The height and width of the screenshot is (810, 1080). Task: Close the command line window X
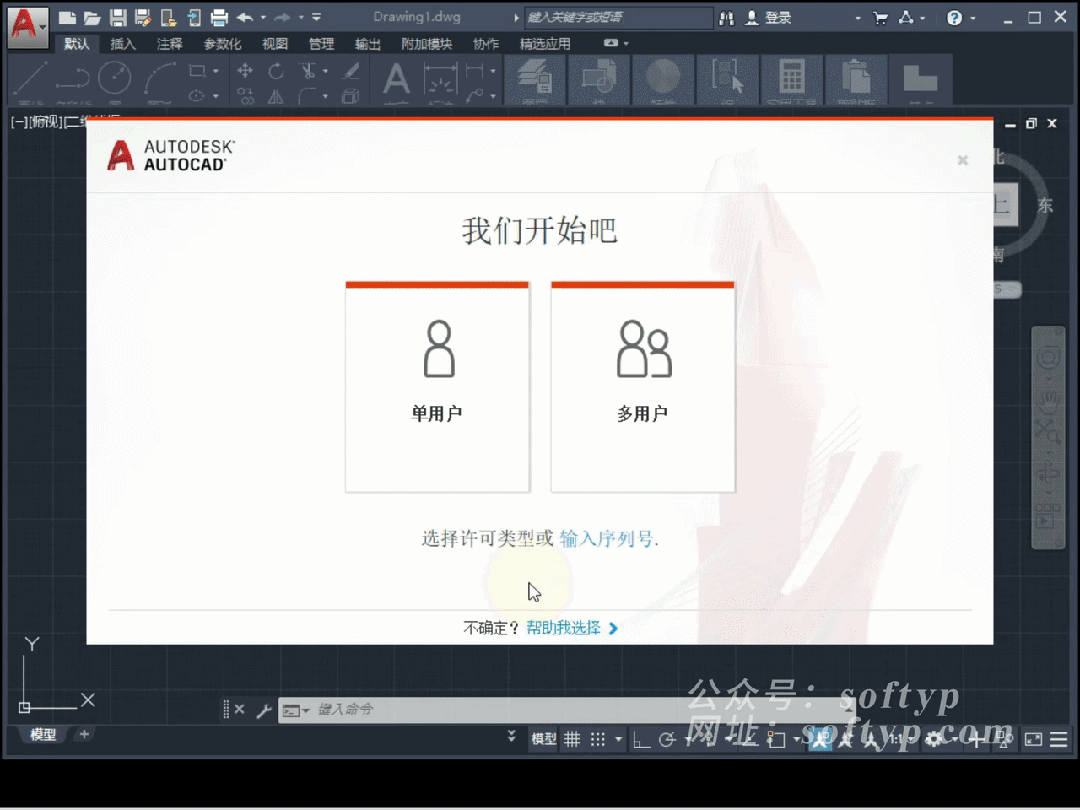pos(239,709)
